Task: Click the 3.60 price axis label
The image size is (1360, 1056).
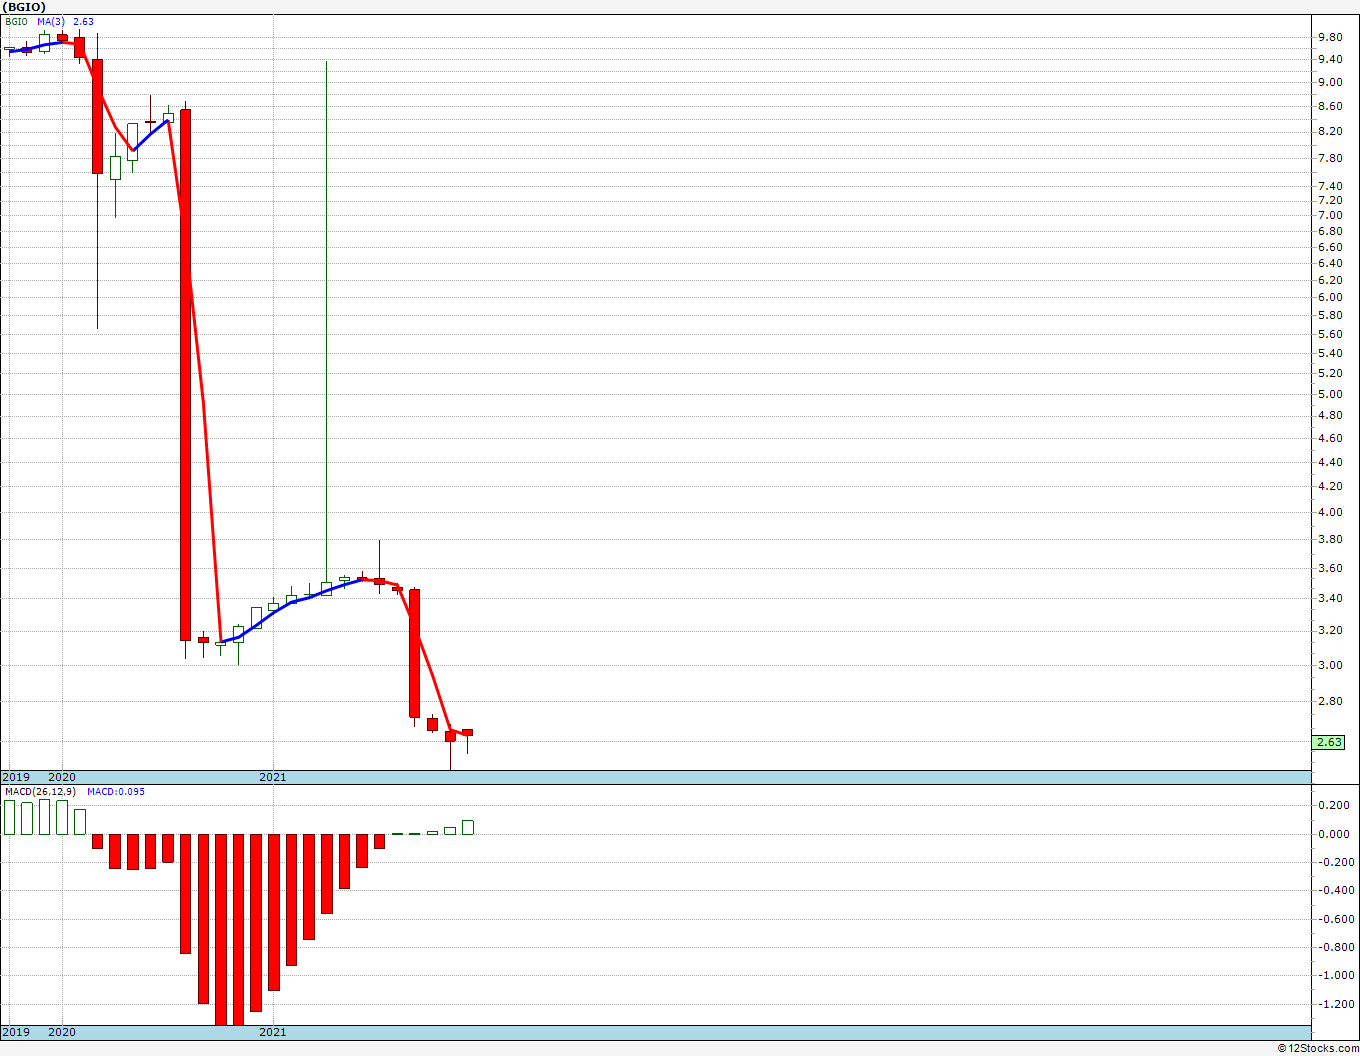Action: pos(1330,568)
